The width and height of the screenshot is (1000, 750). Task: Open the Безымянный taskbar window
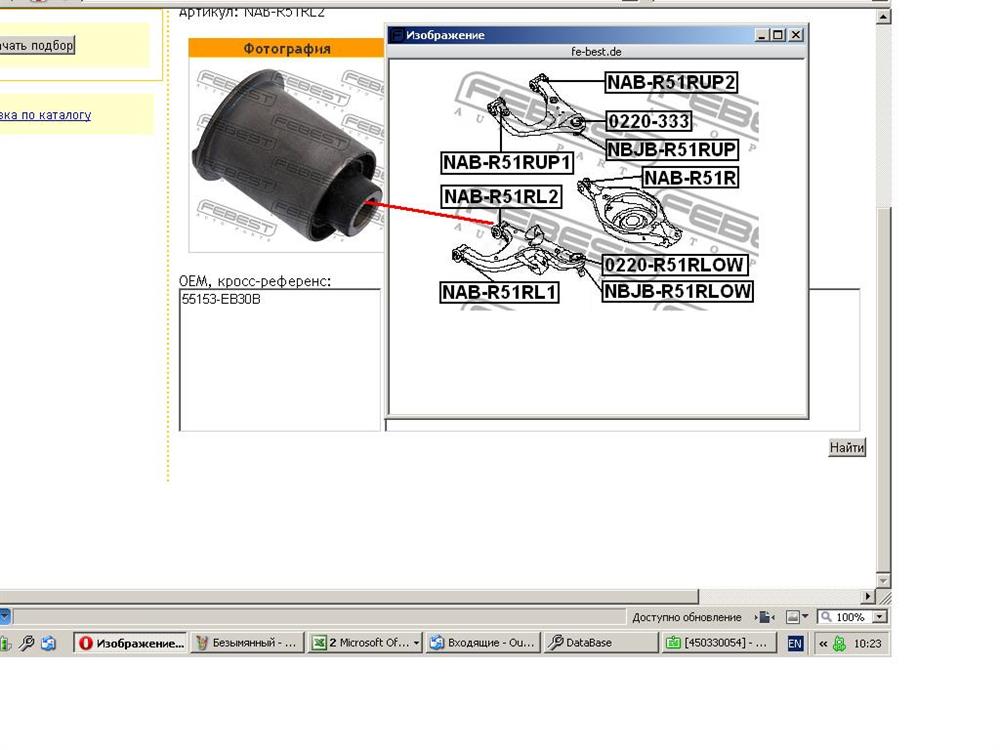(247, 643)
